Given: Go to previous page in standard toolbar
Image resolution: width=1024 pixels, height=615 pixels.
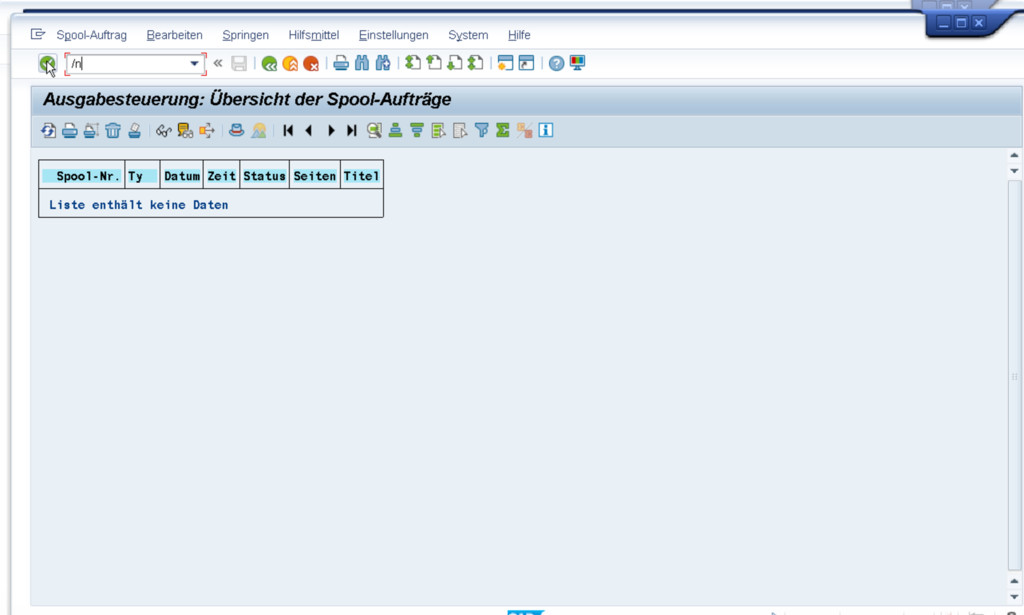Looking at the screenshot, I should [x=434, y=63].
